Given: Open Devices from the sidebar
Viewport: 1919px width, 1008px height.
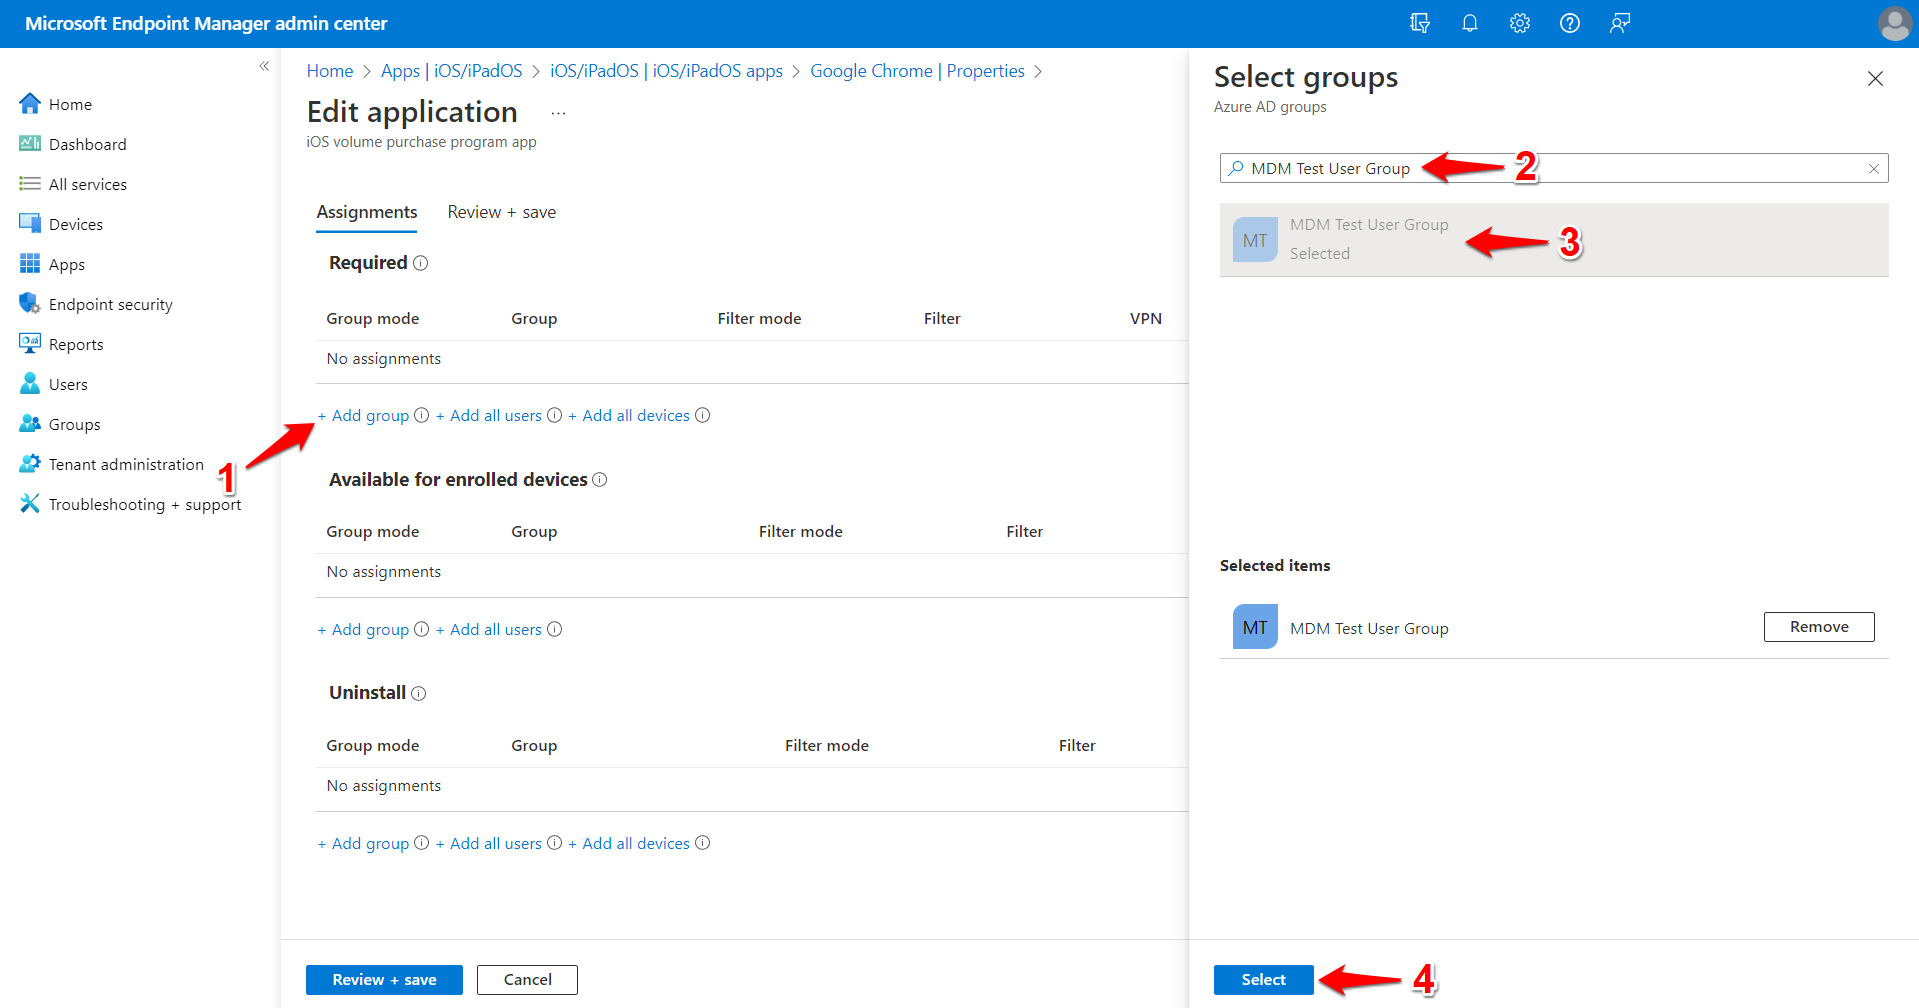Looking at the screenshot, I should tap(75, 223).
